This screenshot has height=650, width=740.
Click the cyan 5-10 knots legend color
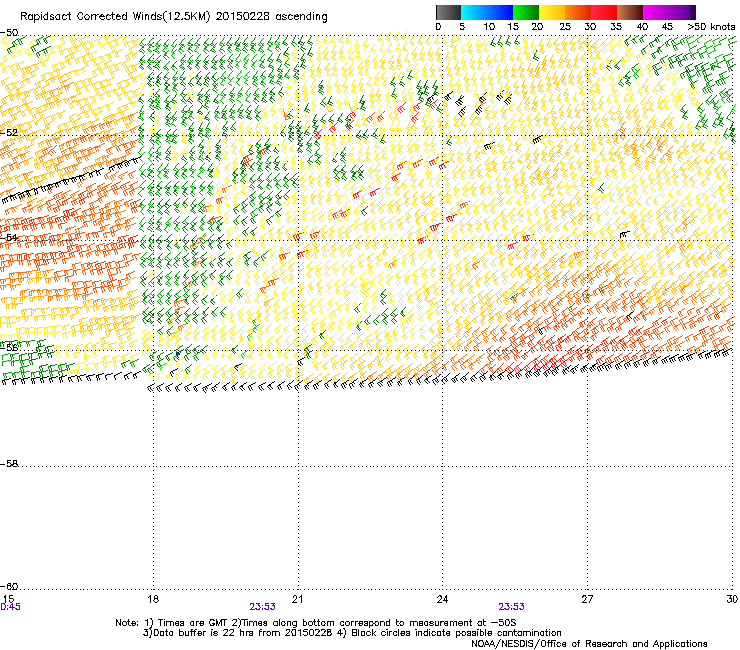(x=474, y=12)
